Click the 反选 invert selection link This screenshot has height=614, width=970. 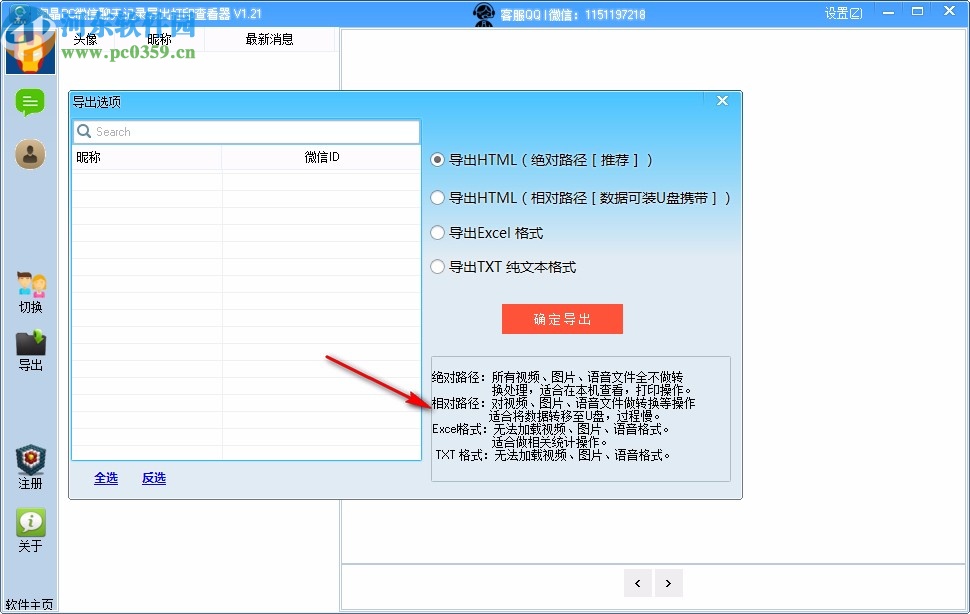153,478
